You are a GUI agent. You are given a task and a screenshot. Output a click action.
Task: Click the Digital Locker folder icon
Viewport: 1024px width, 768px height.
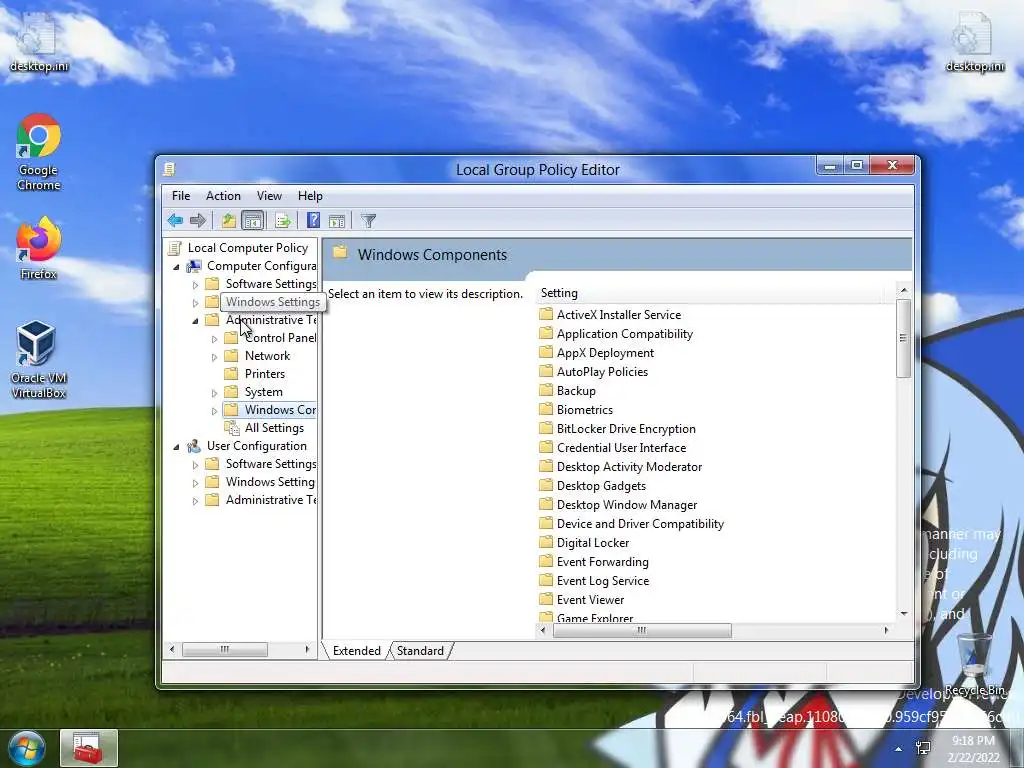[x=546, y=543]
